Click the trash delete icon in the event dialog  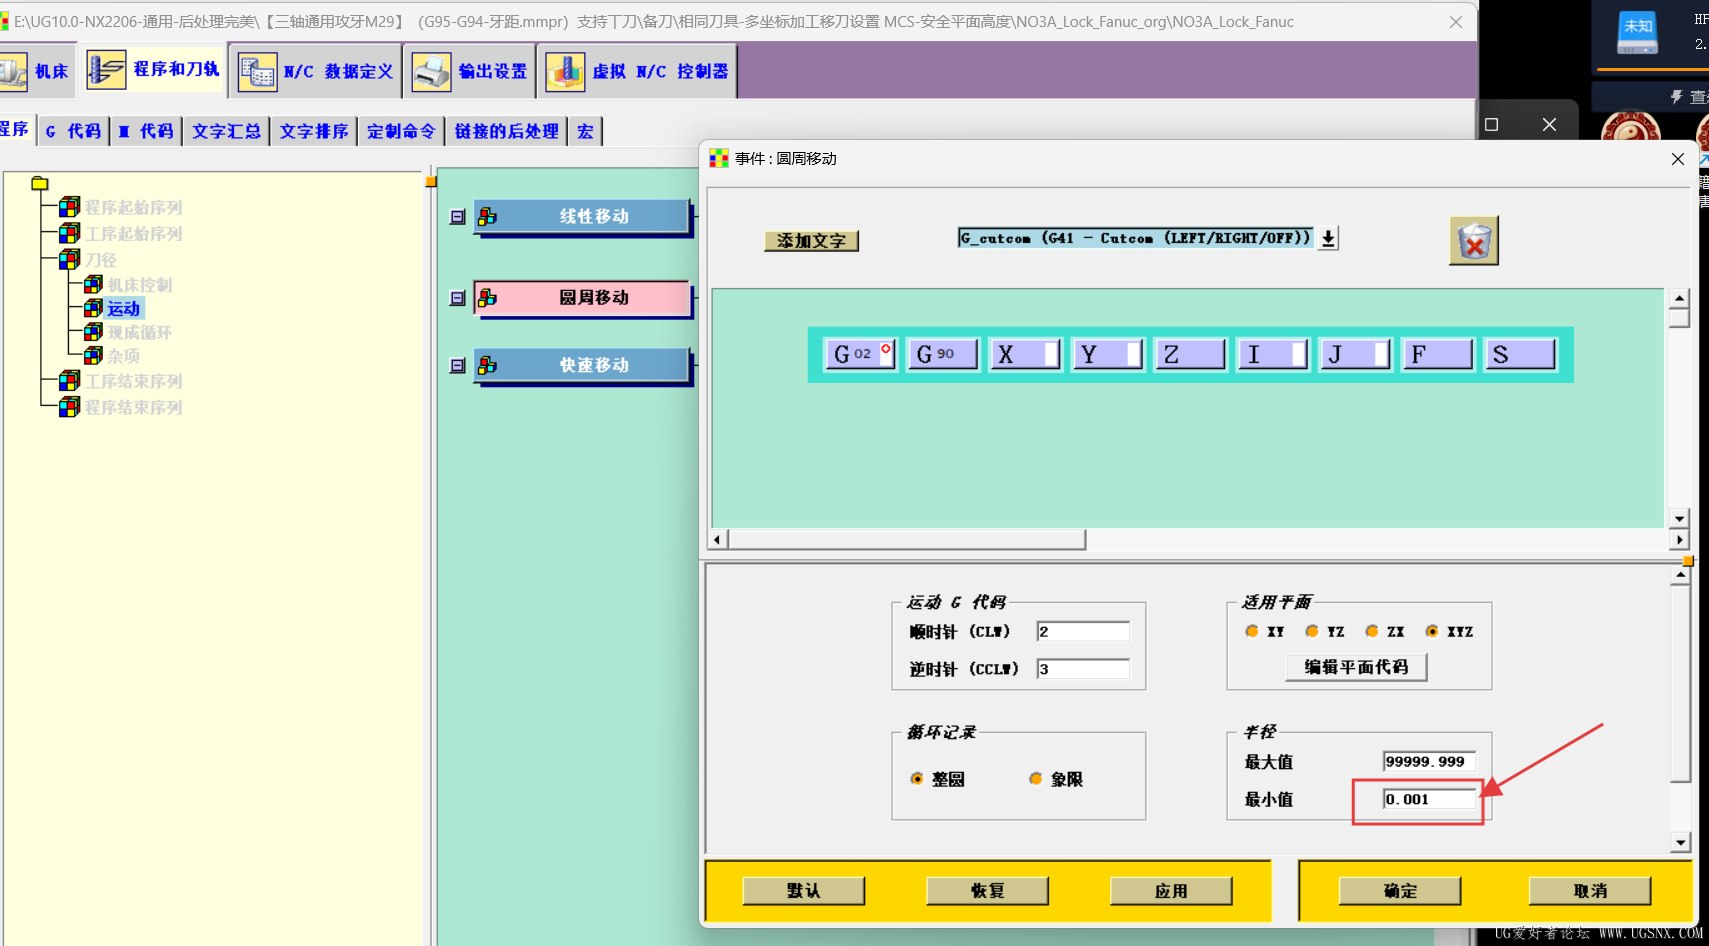(1472, 240)
